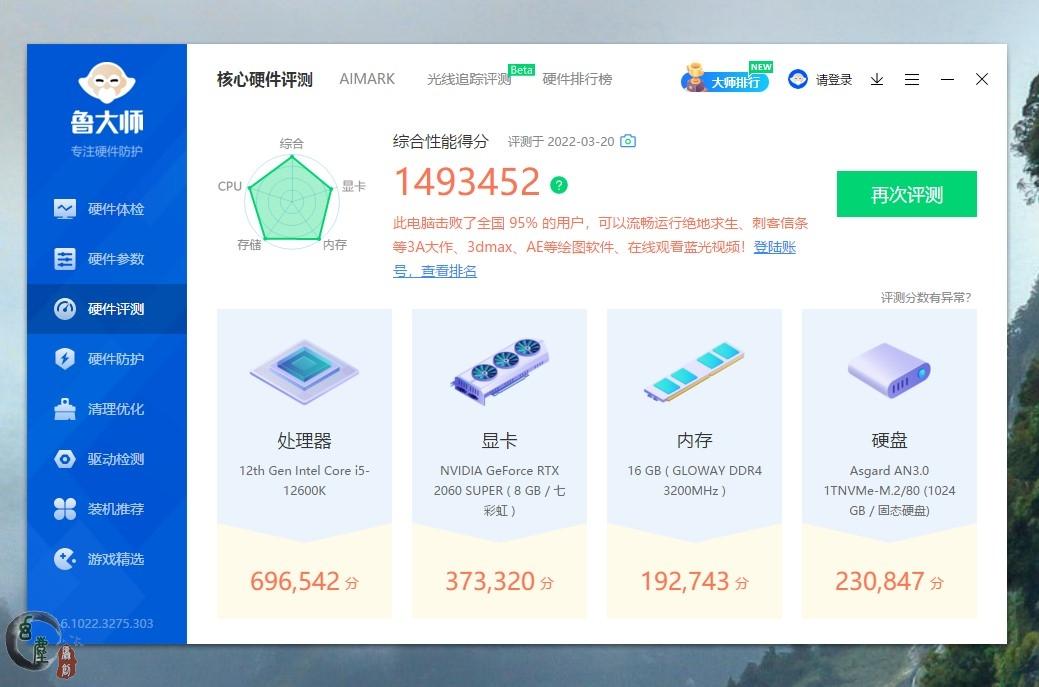Switch to 硬件排行榜 tab
Image resolution: width=1039 pixels, height=687 pixels.
click(577, 79)
